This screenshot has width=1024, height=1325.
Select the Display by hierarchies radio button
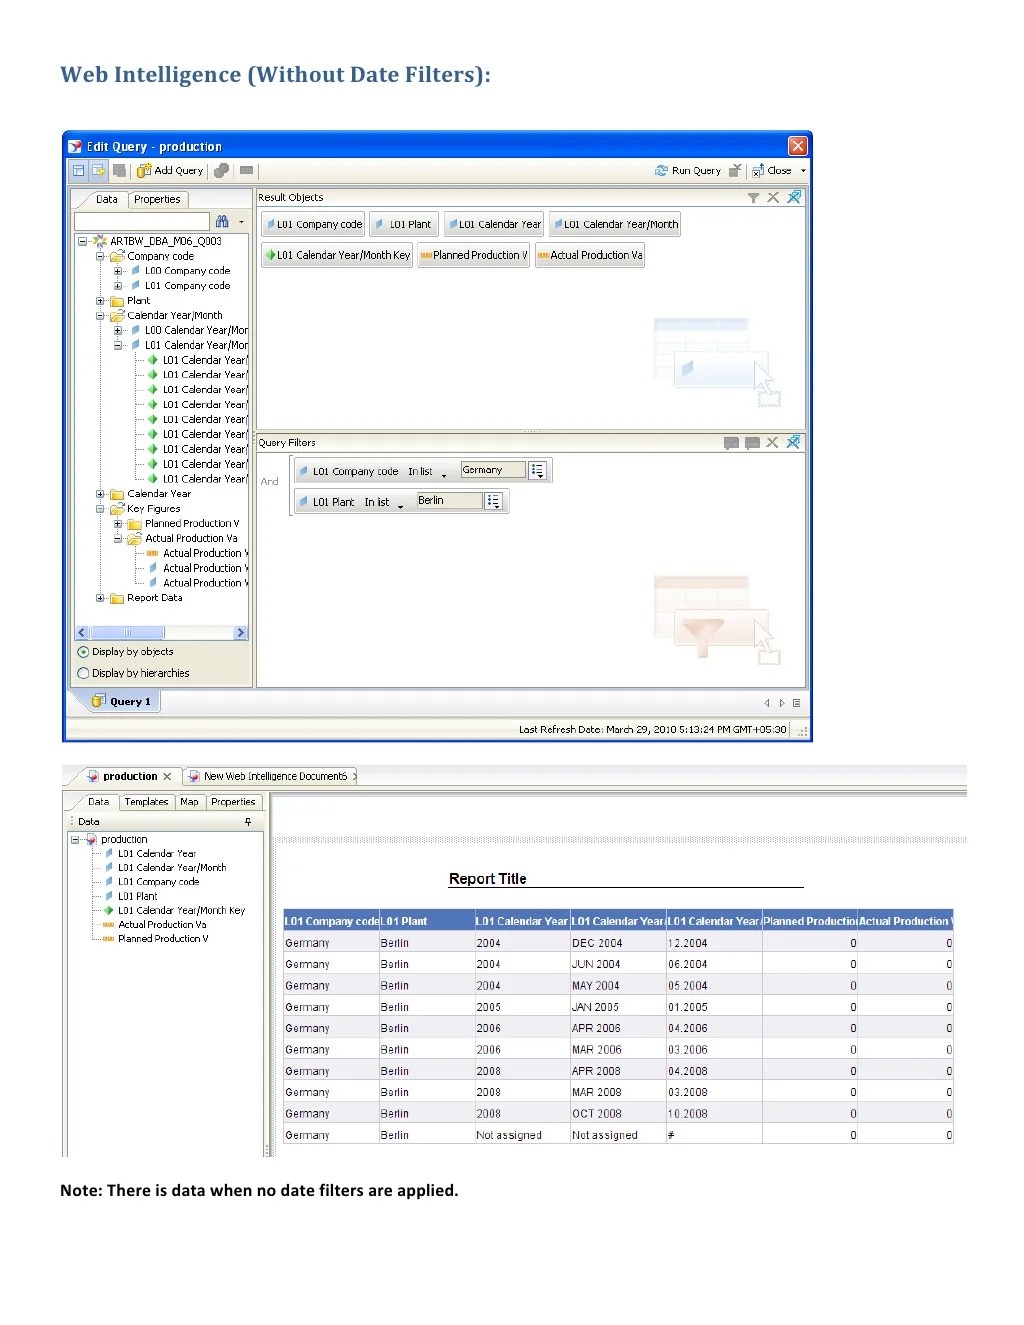(x=82, y=673)
